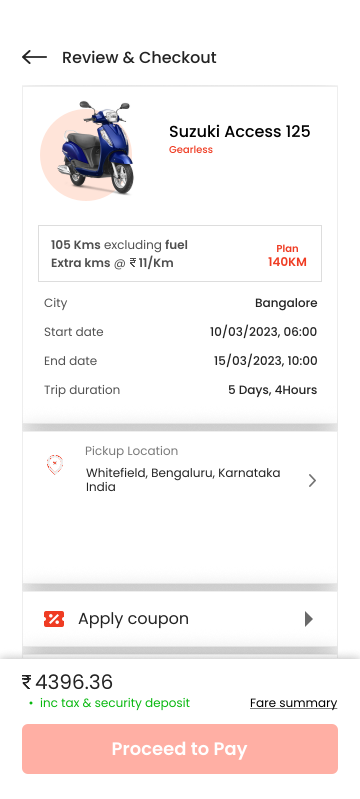
Task: Go back using the left arrow icon
Action: pos(34,57)
